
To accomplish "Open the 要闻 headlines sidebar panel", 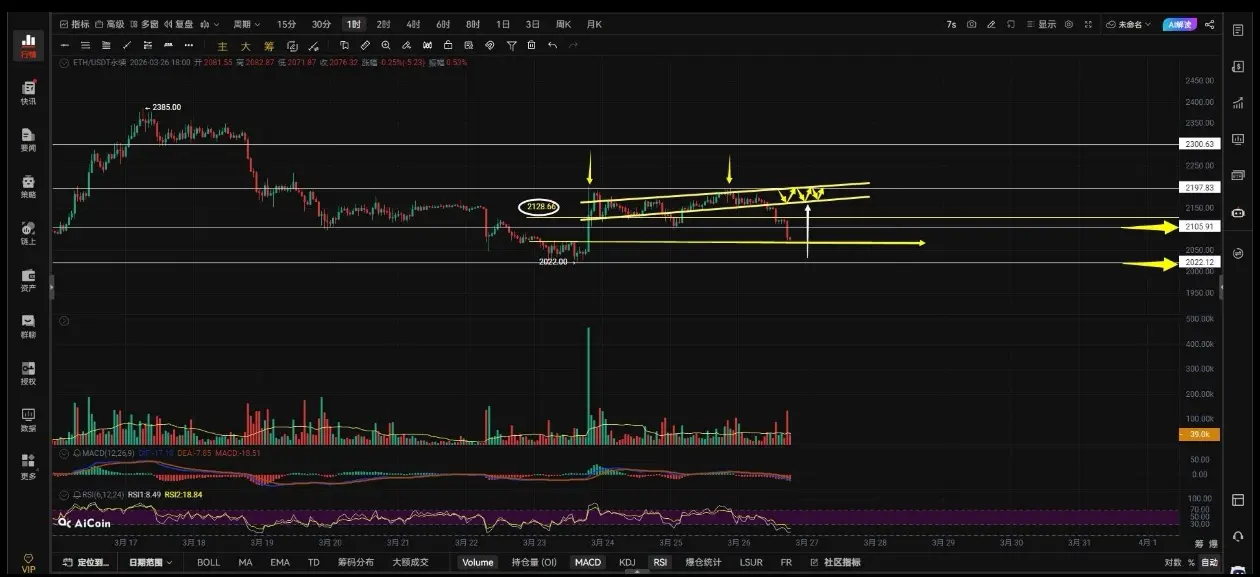I will click(28, 140).
